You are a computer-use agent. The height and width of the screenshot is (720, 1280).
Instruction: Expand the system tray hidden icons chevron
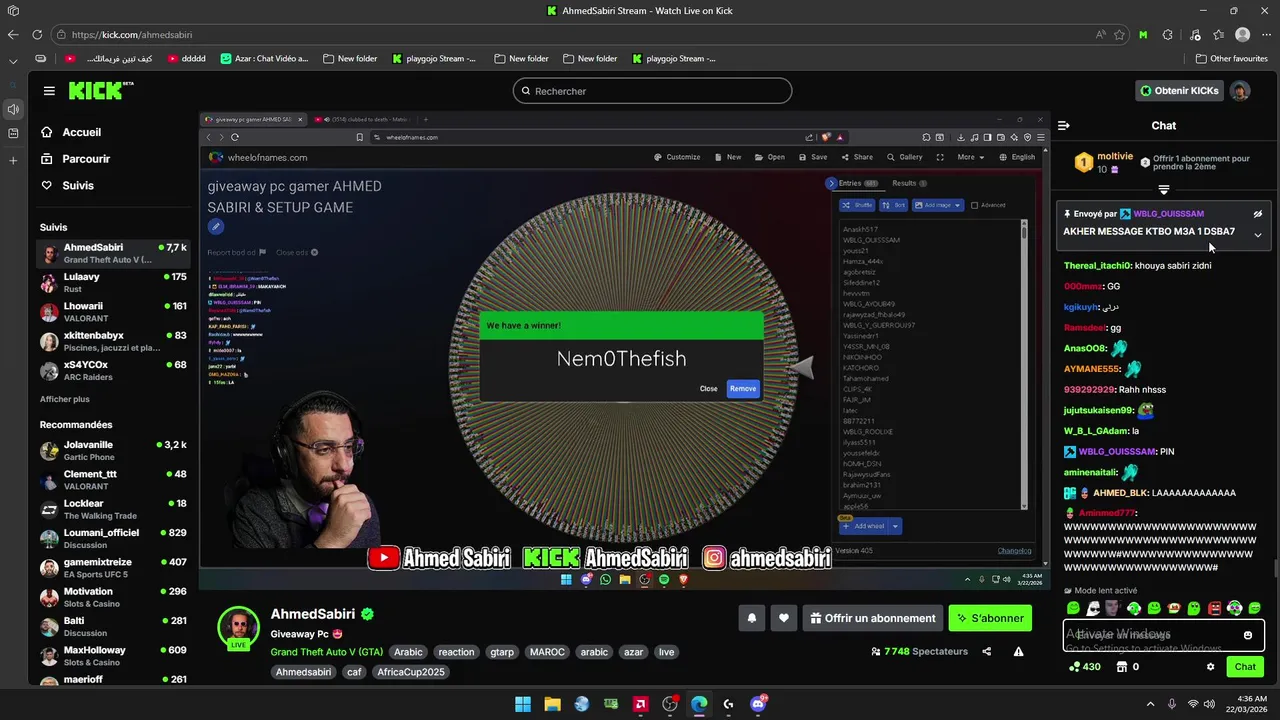tap(1150, 704)
